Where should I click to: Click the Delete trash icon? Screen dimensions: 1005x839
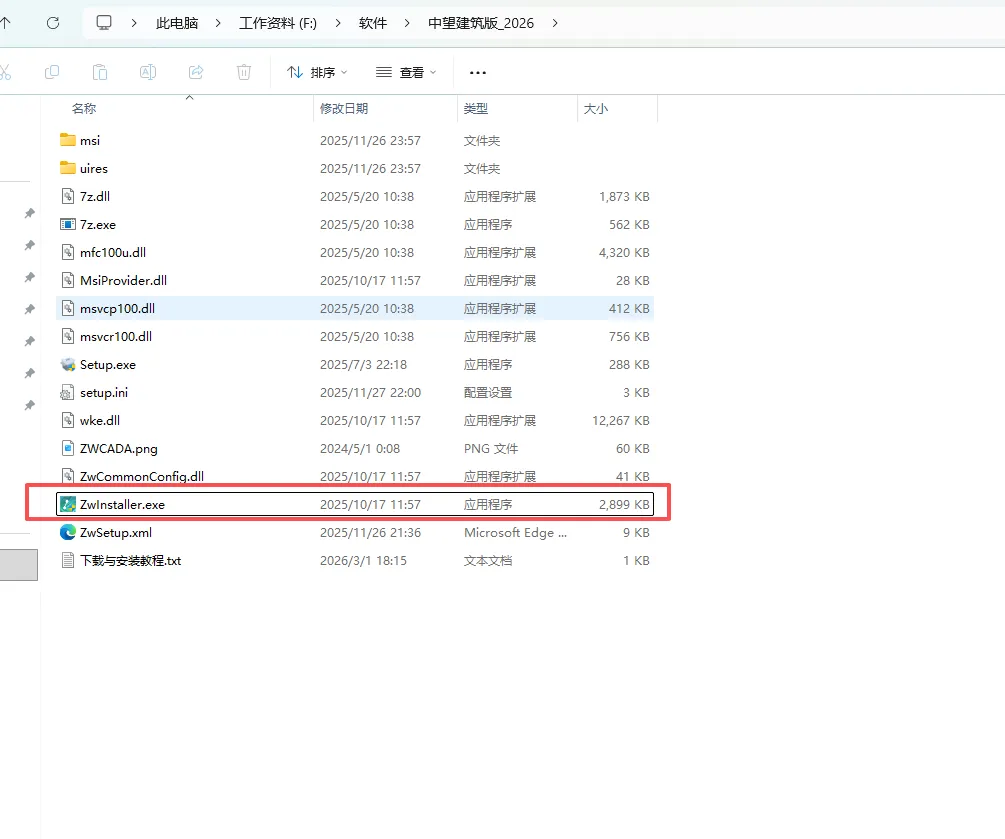pos(244,72)
